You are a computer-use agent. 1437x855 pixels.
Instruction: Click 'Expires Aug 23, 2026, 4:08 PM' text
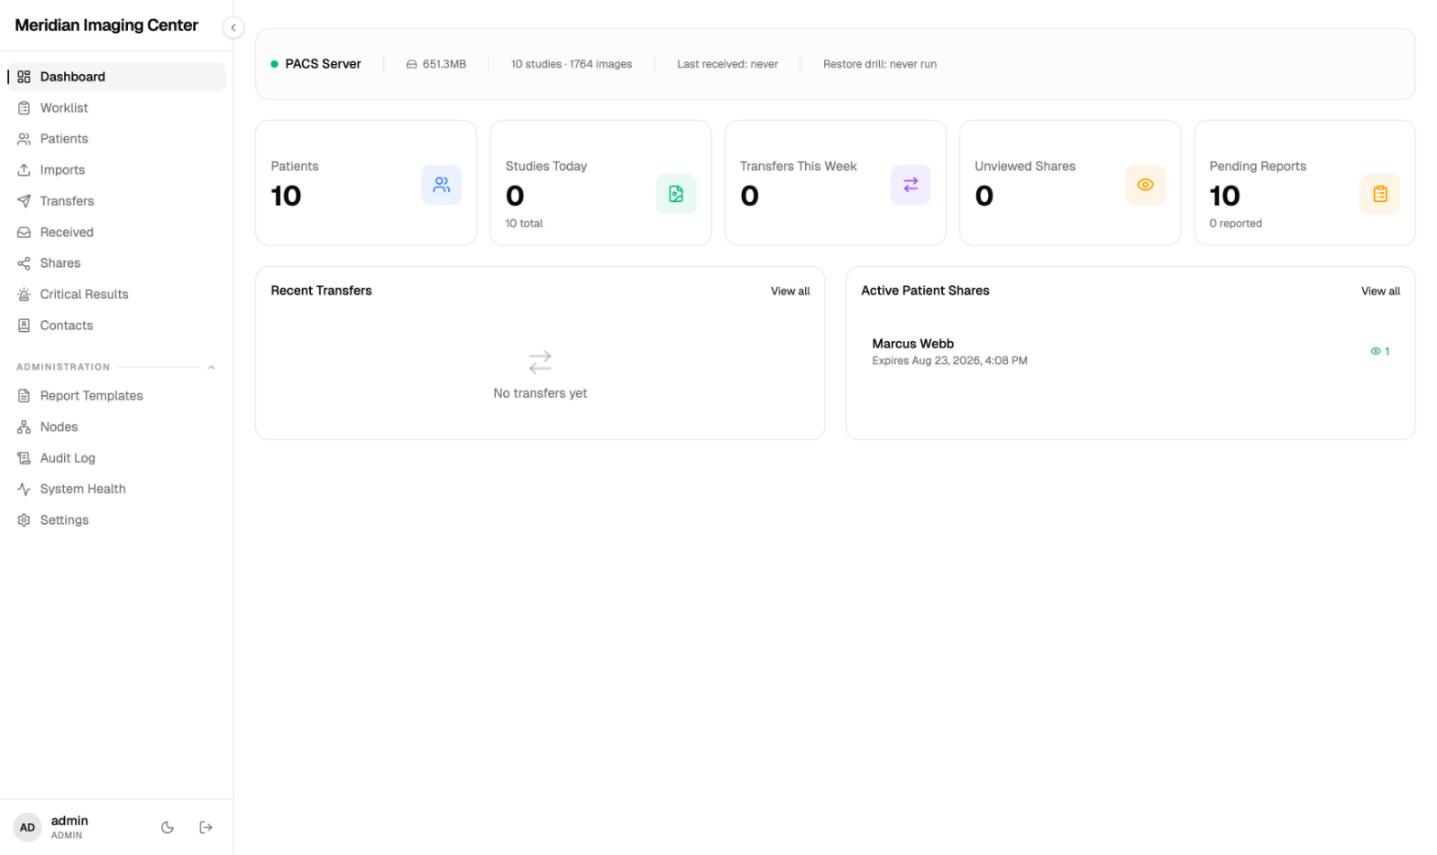click(x=949, y=361)
